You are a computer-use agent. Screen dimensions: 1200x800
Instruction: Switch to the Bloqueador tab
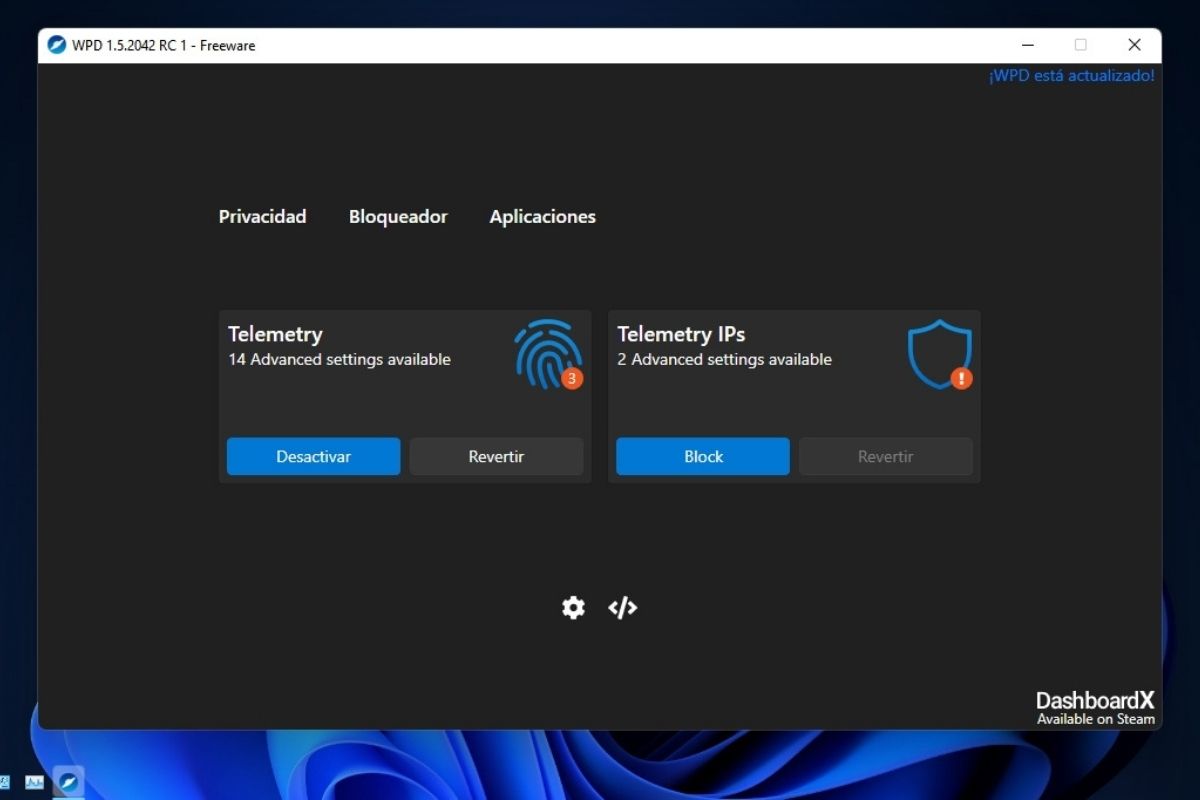(x=398, y=216)
